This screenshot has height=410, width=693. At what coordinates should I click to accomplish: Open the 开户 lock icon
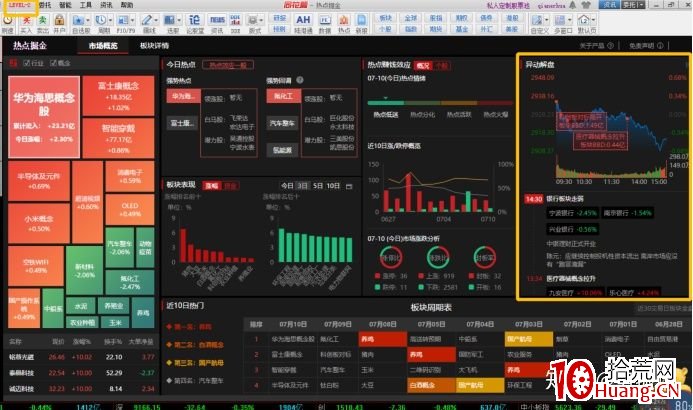(59, 20)
